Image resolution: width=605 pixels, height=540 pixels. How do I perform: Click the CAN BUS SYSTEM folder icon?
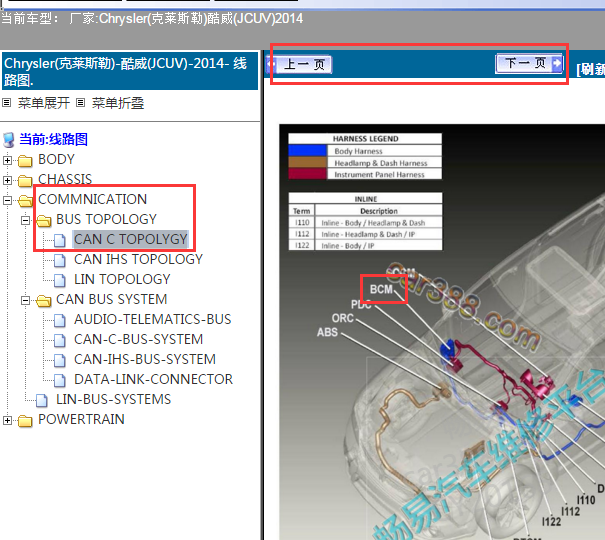pyautogui.click(x=44, y=300)
